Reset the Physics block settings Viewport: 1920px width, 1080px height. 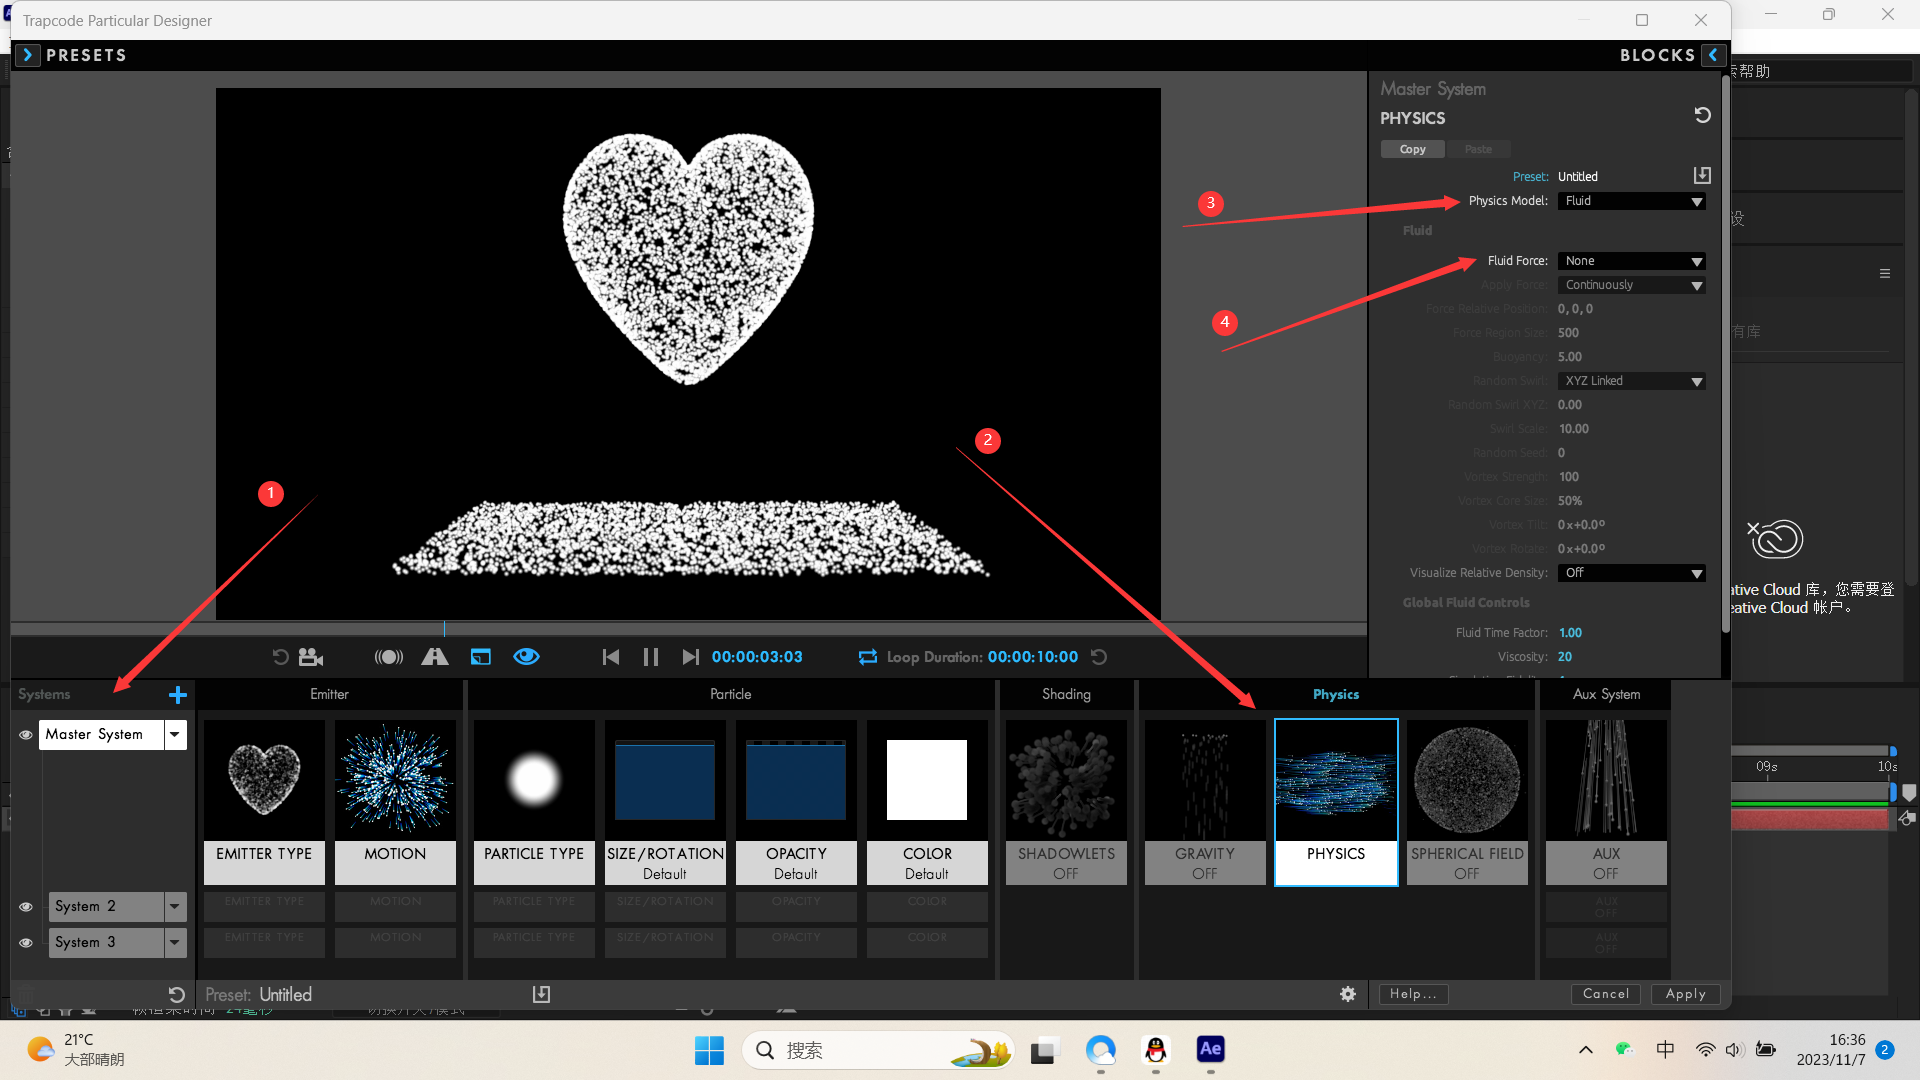coord(1702,116)
